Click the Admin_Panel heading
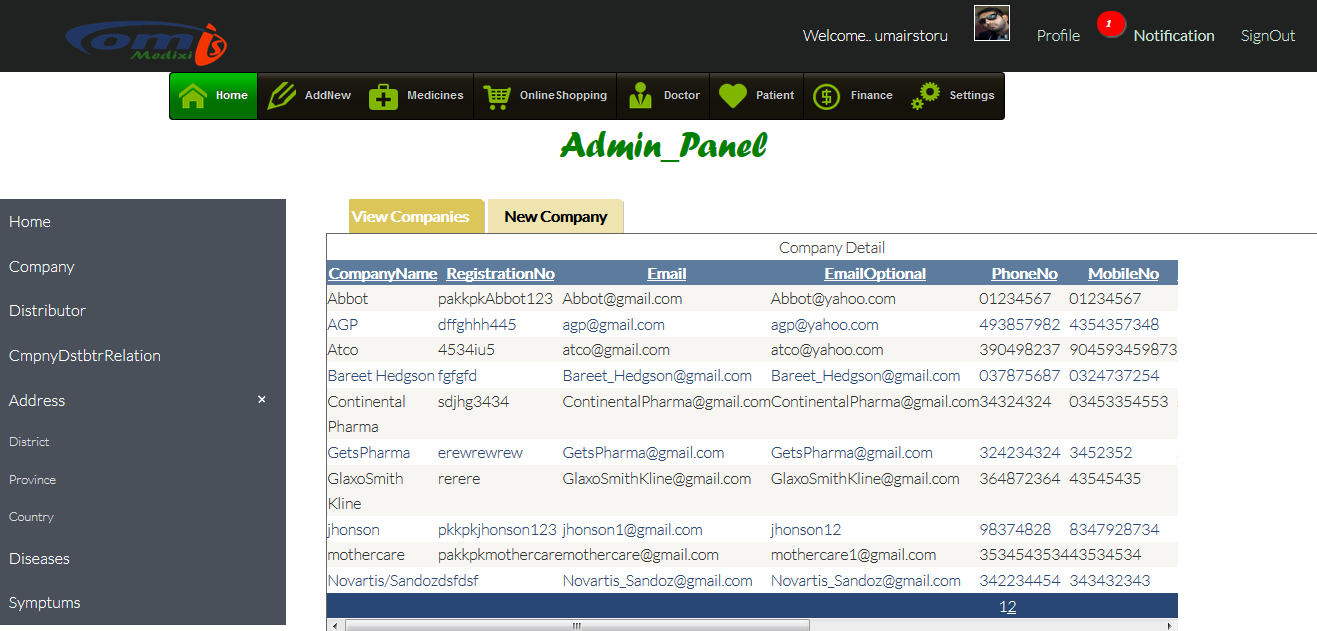This screenshot has width=1317, height=631. pyautogui.click(x=664, y=147)
